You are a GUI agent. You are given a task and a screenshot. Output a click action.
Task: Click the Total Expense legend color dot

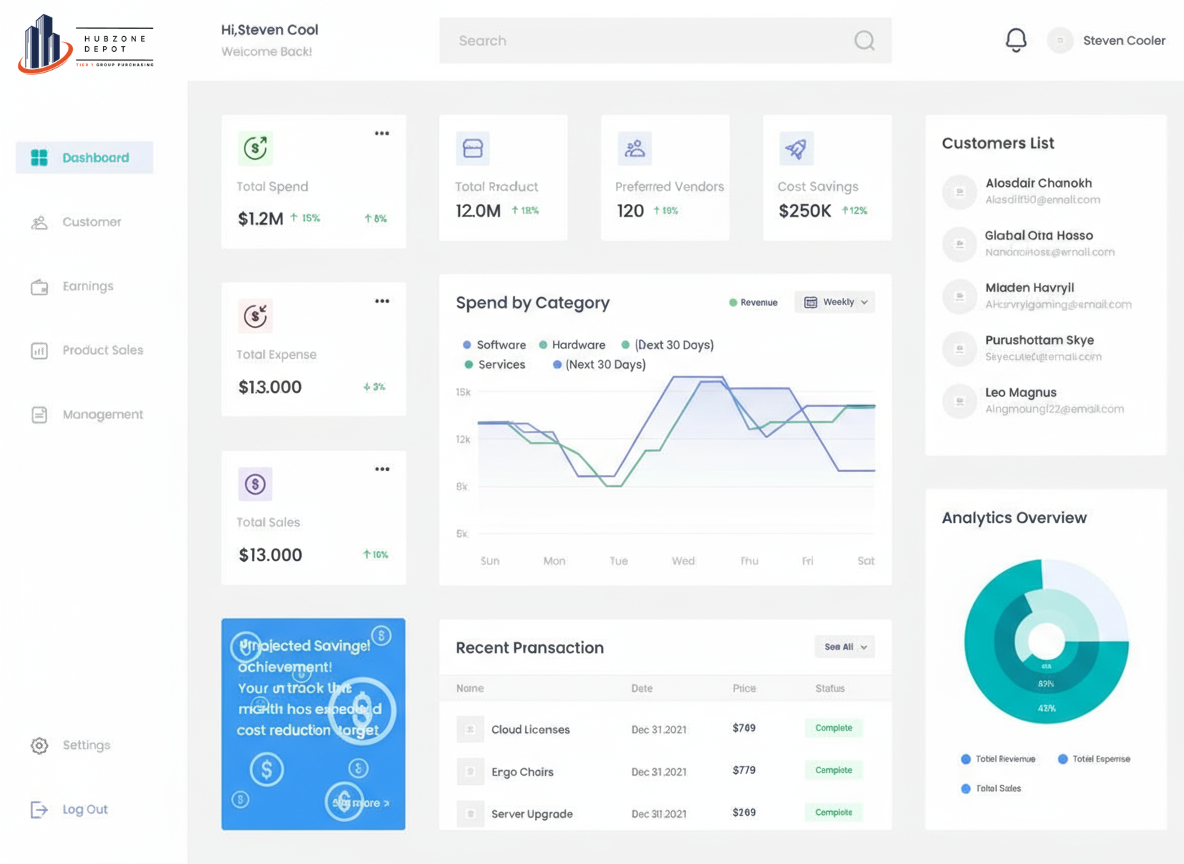1063,759
